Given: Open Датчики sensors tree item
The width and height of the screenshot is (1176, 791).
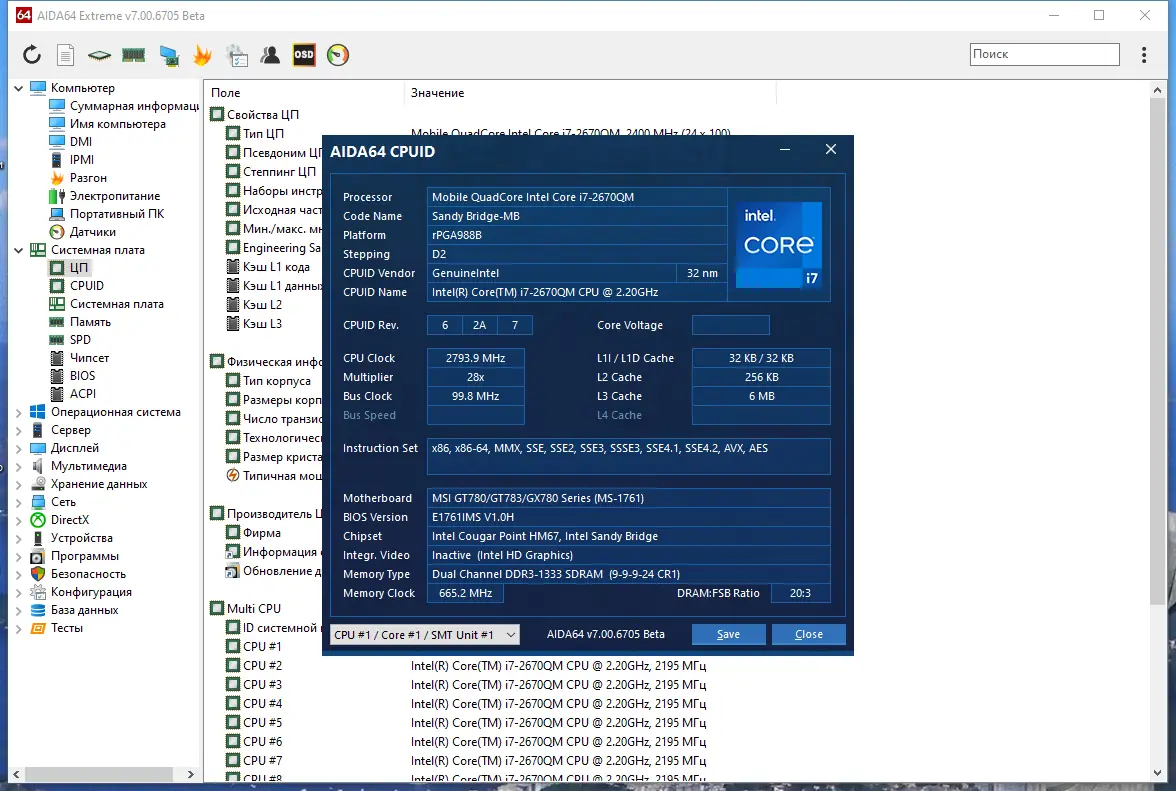Looking at the screenshot, I should point(82,232).
